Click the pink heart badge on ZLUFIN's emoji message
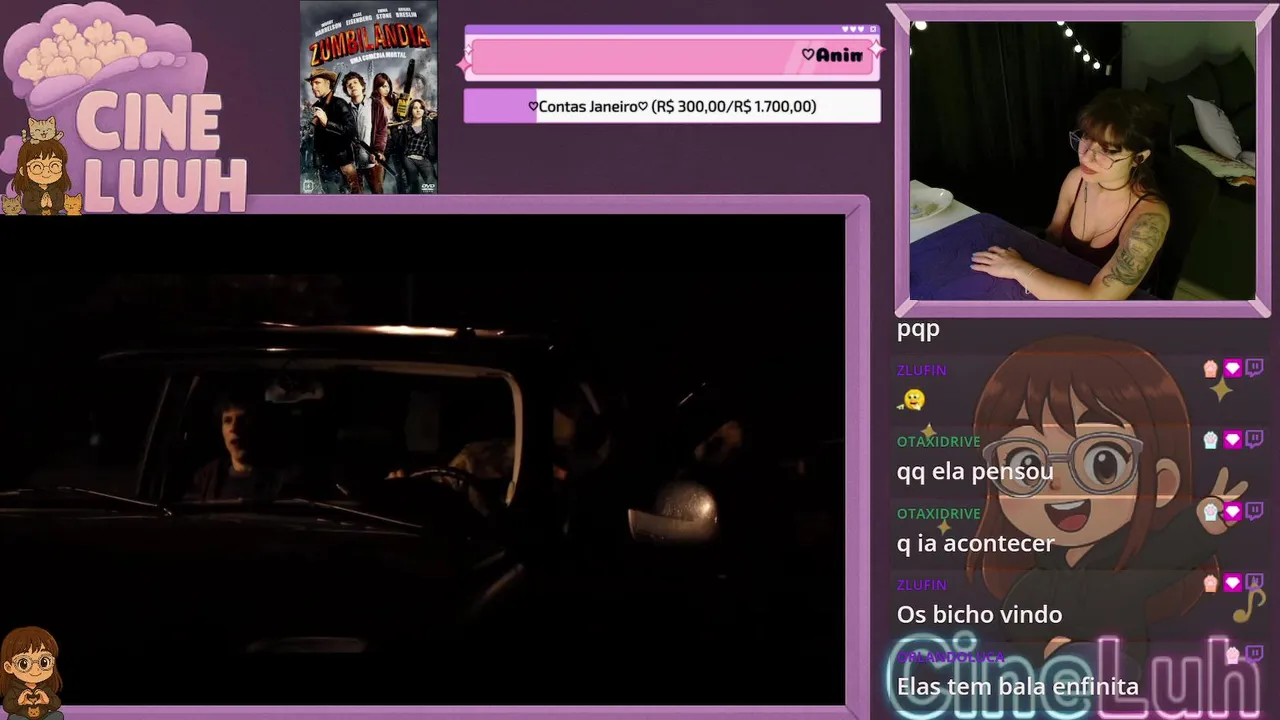1280x720 pixels. [x=1232, y=368]
